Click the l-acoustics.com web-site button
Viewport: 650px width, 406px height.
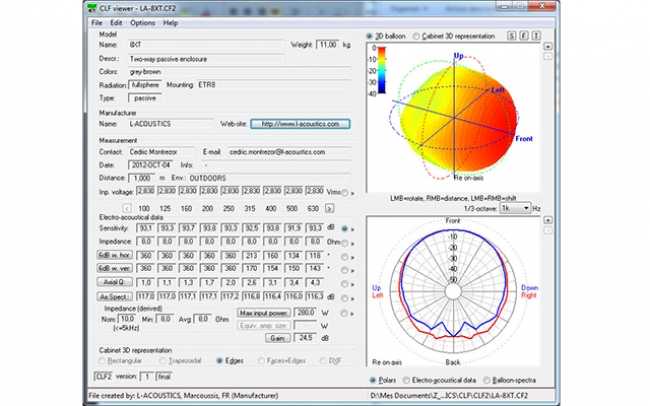pyautogui.click(x=300, y=124)
